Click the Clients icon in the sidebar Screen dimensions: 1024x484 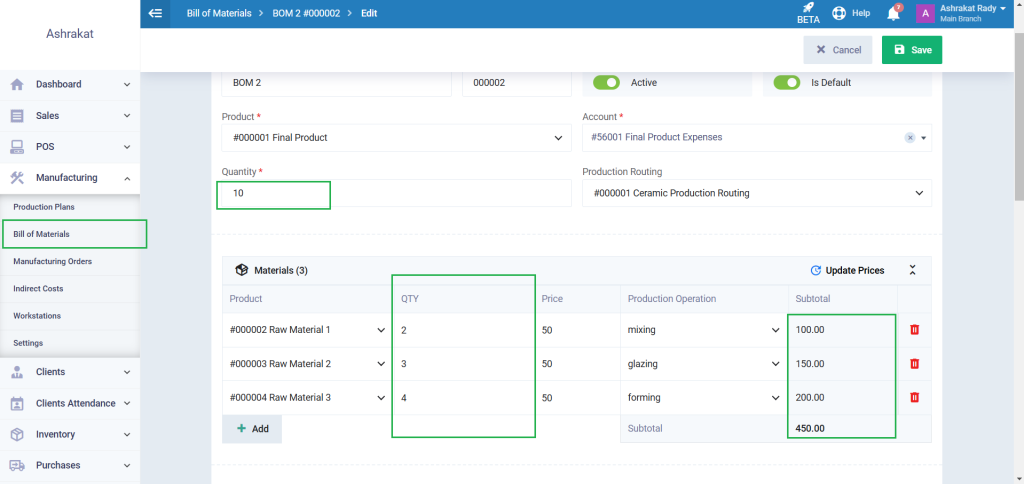[x=18, y=372]
